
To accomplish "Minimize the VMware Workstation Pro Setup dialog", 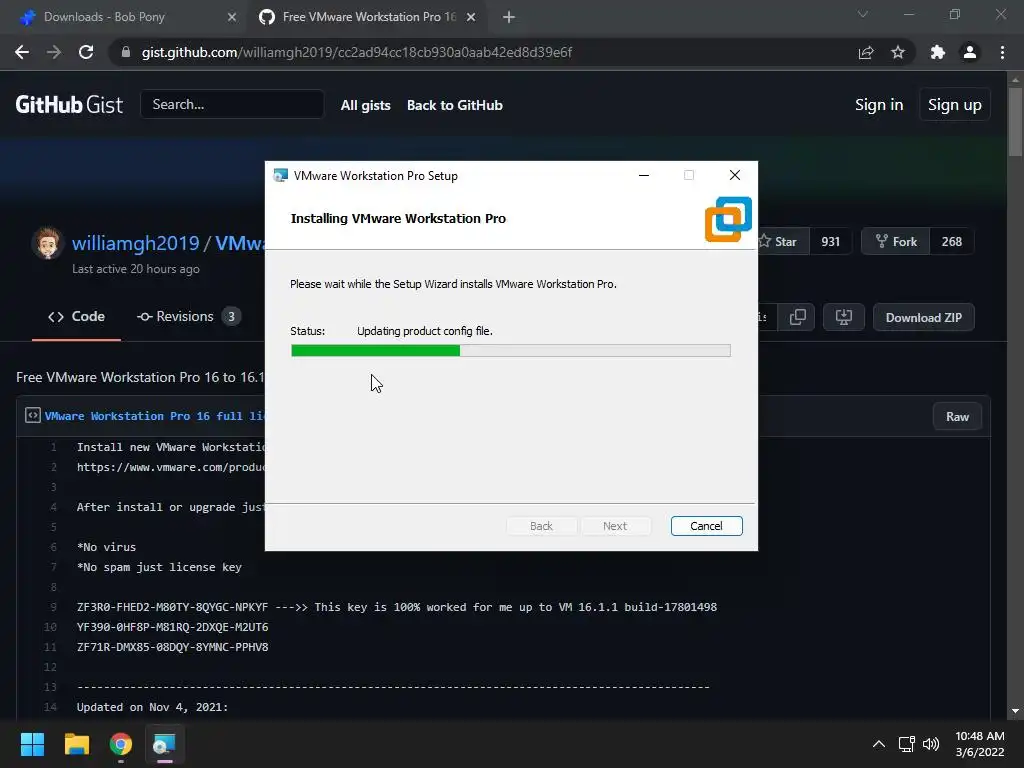I will 643,175.
